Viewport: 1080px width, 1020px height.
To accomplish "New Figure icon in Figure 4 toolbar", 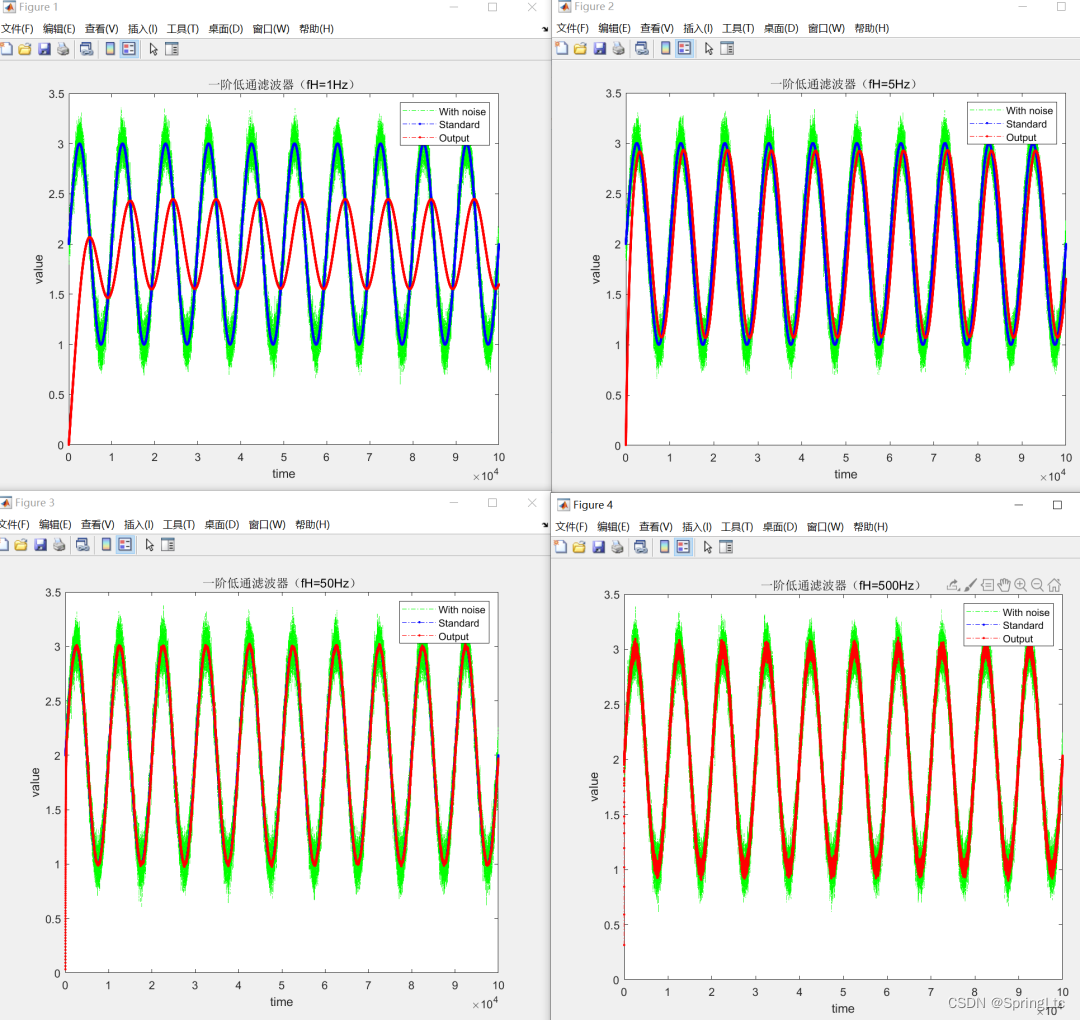I will click(x=561, y=547).
